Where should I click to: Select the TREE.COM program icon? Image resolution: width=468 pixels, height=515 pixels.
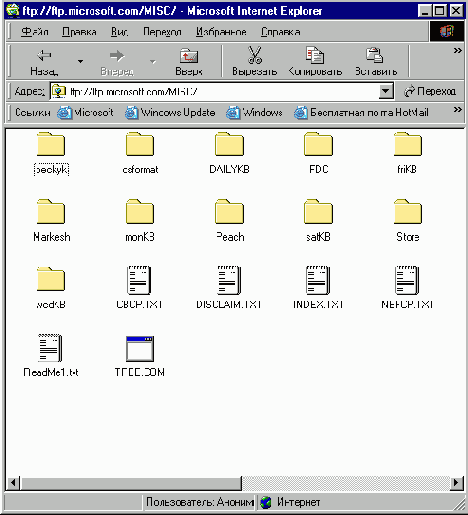pos(140,349)
